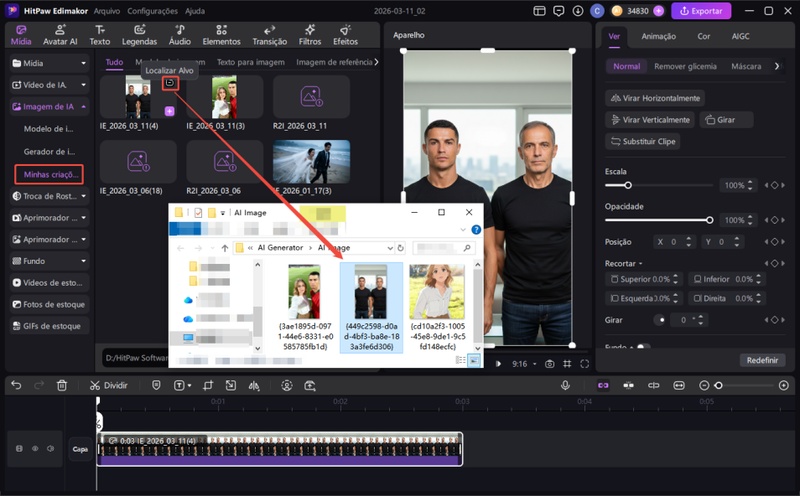
Task: Click the microphone voice-over icon
Action: 565,385
